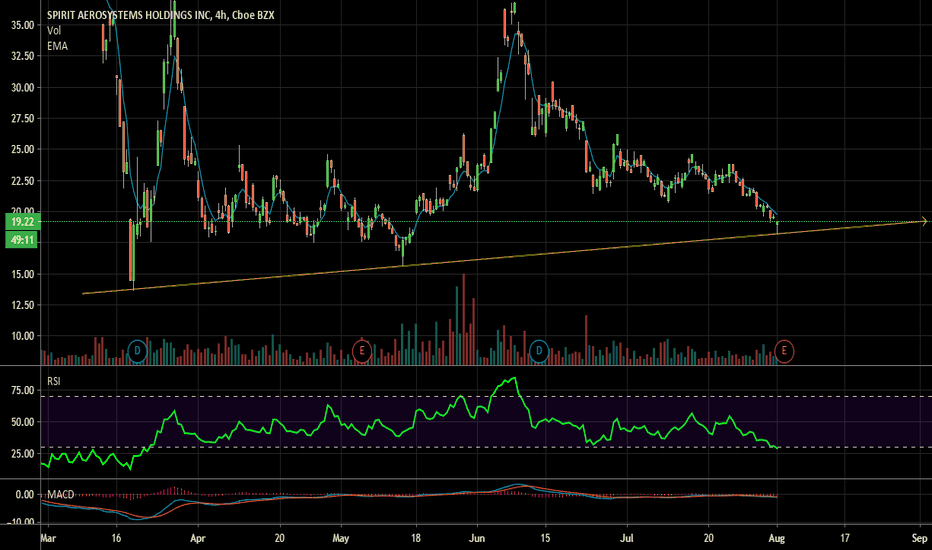Click the Jun label on time axis
Image resolution: width=932 pixels, height=550 pixels.
477,538
